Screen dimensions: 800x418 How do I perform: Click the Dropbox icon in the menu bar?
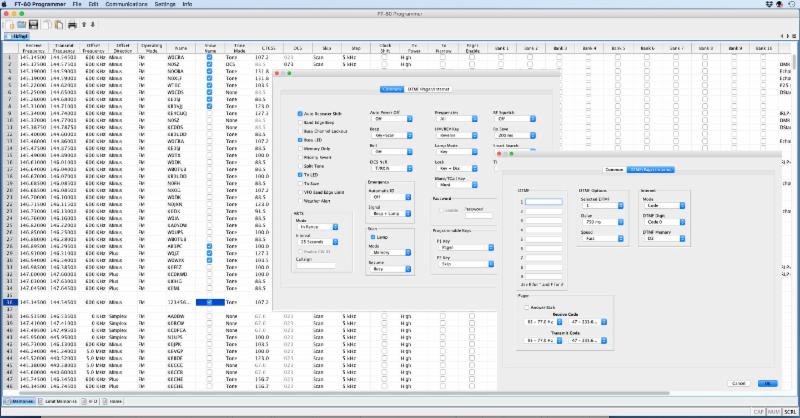click(x=769, y=4)
